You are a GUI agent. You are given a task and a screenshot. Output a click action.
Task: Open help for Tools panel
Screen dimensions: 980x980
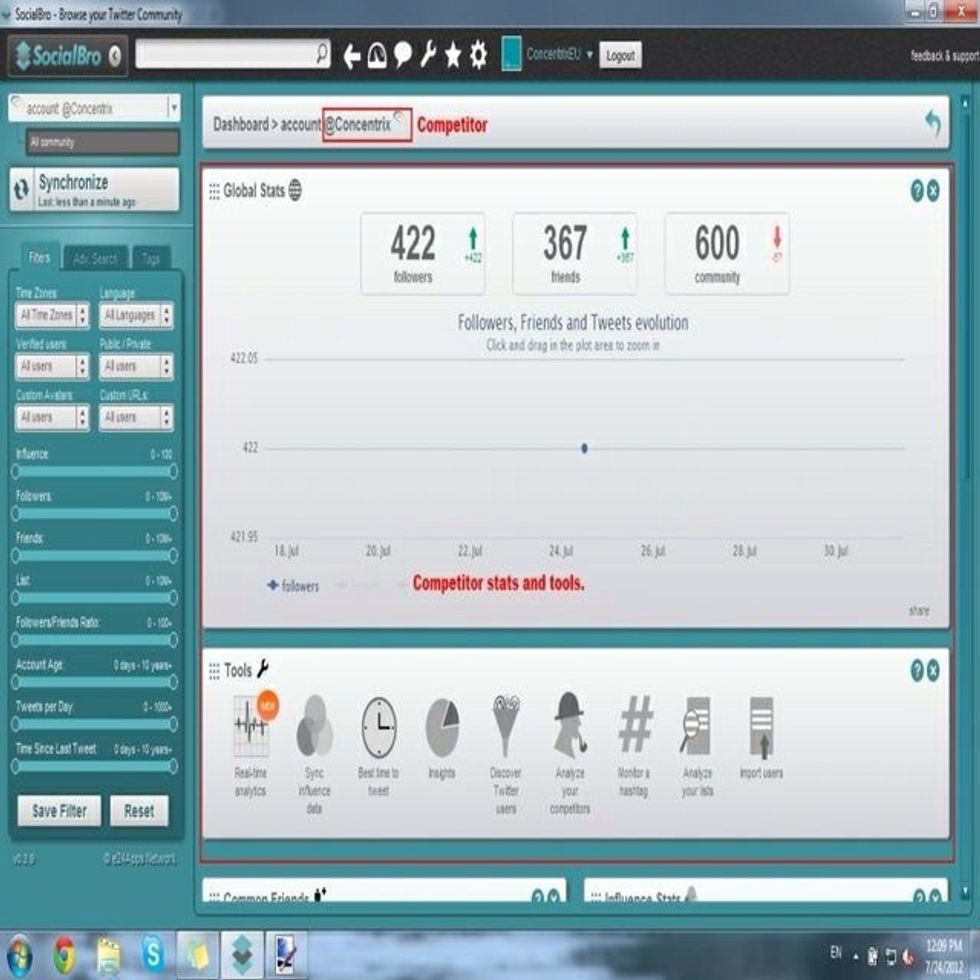916,671
